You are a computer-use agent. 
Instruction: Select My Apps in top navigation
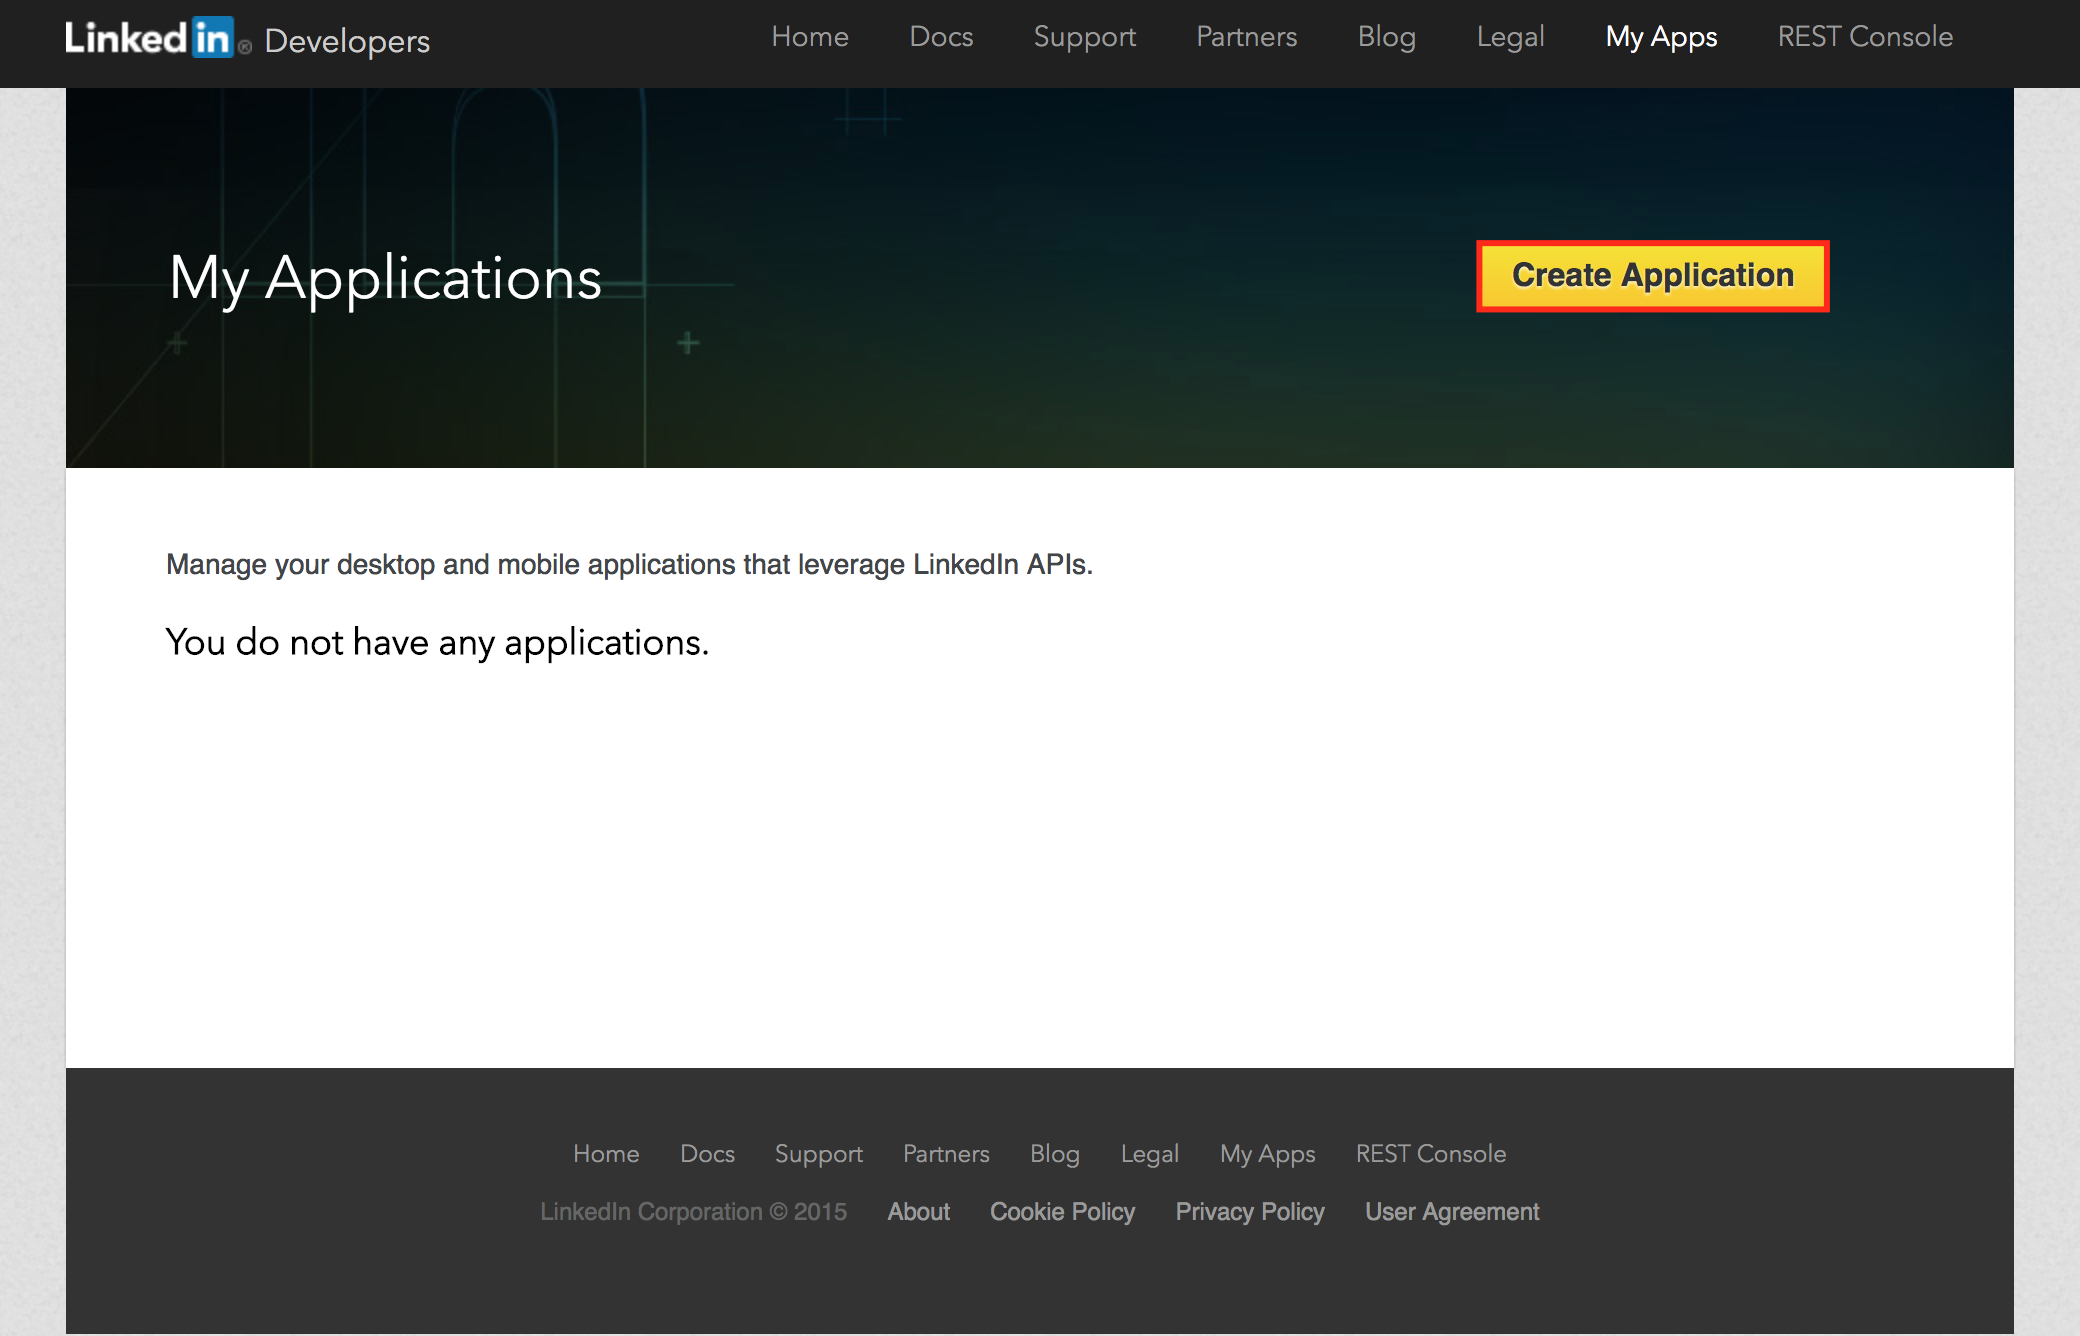pyautogui.click(x=1661, y=37)
